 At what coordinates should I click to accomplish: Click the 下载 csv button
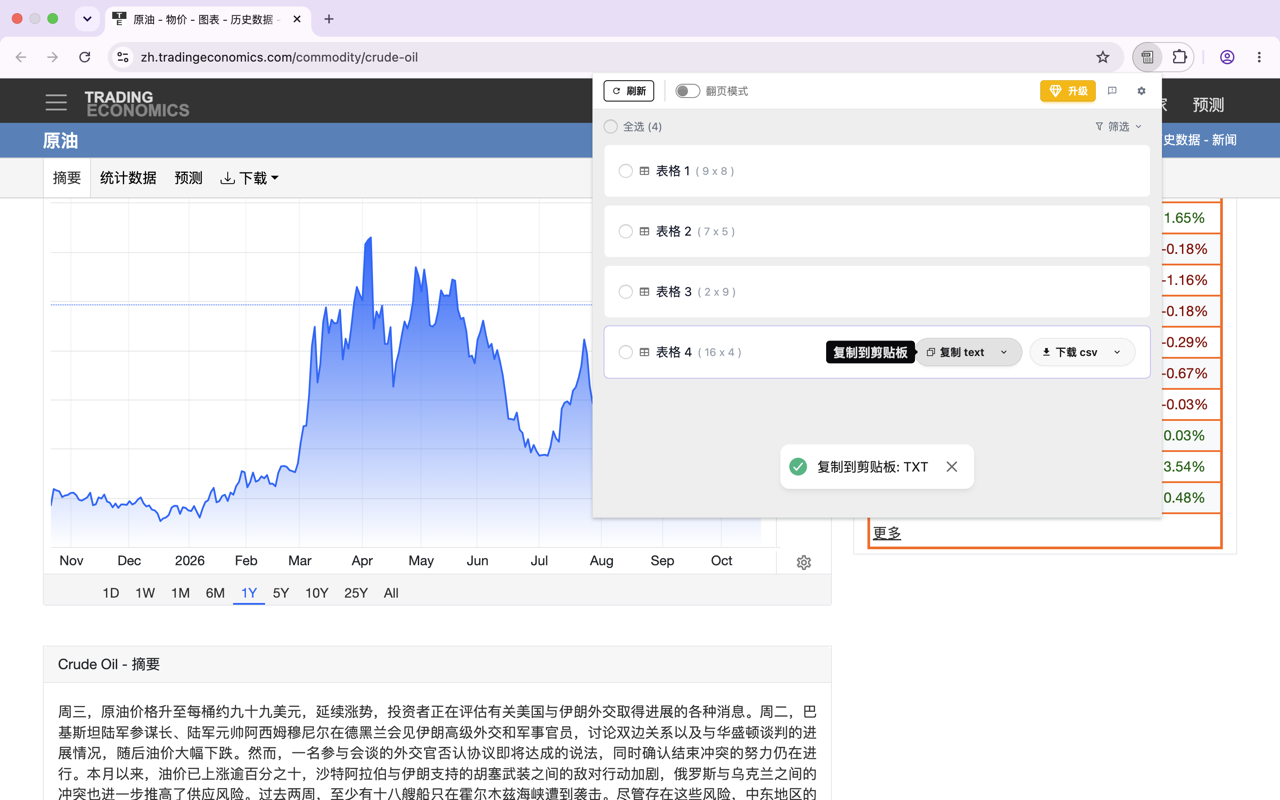pyautogui.click(x=1070, y=352)
